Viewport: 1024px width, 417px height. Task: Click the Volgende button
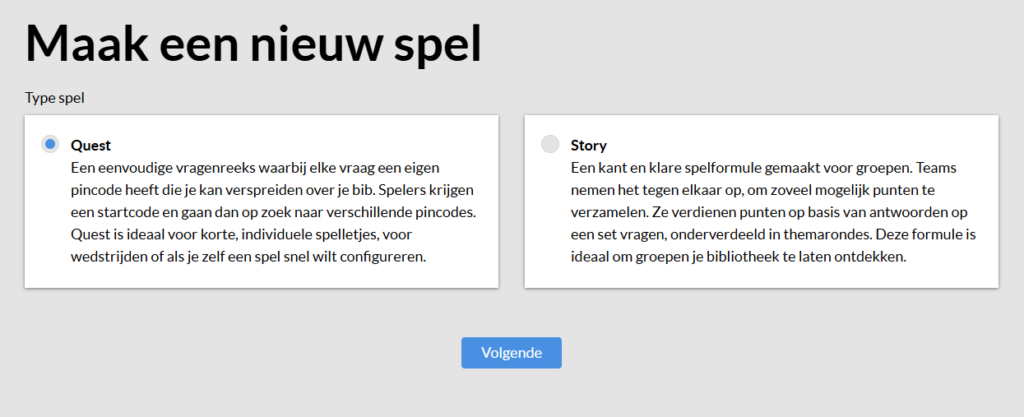pyautogui.click(x=511, y=353)
